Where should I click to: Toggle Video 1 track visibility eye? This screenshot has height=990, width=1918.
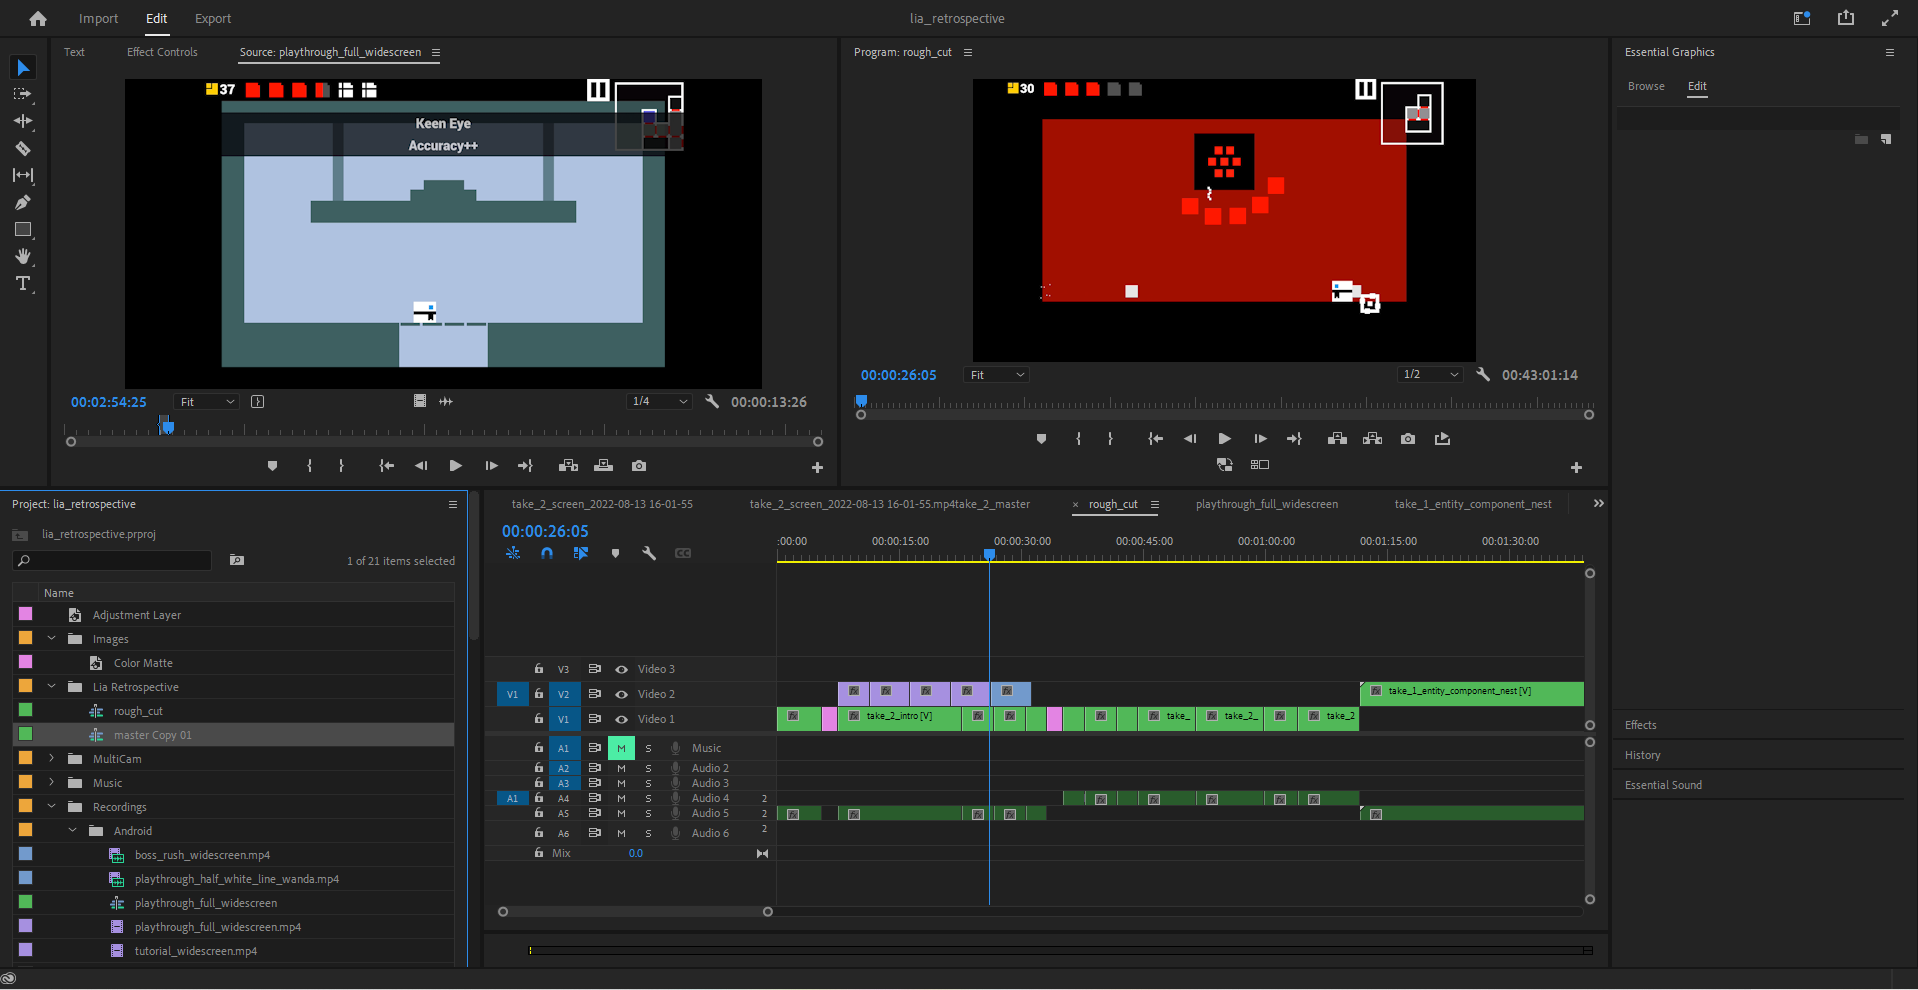[x=621, y=719]
